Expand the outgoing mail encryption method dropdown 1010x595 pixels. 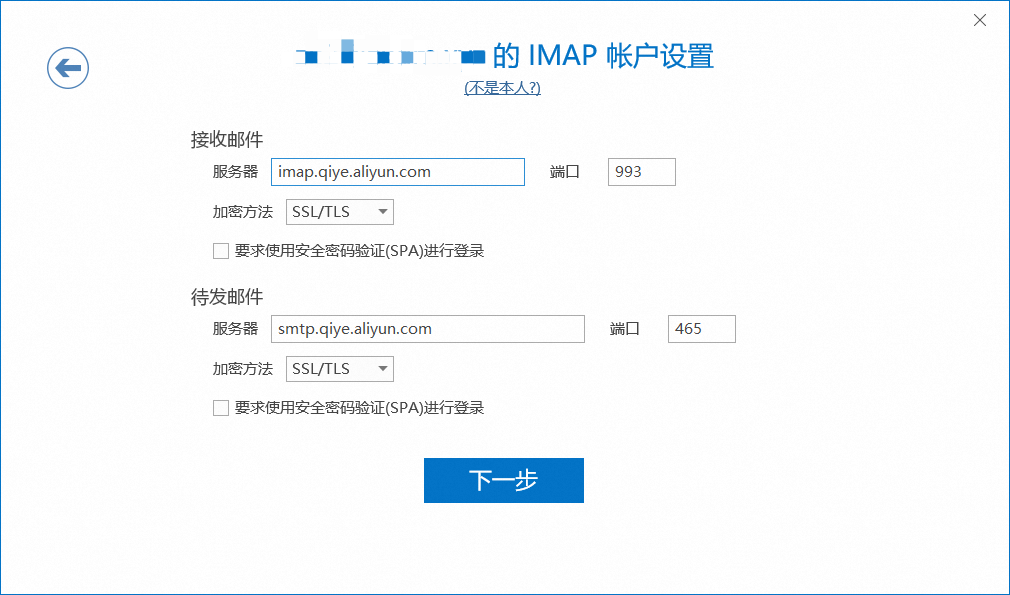coord(340,369)
